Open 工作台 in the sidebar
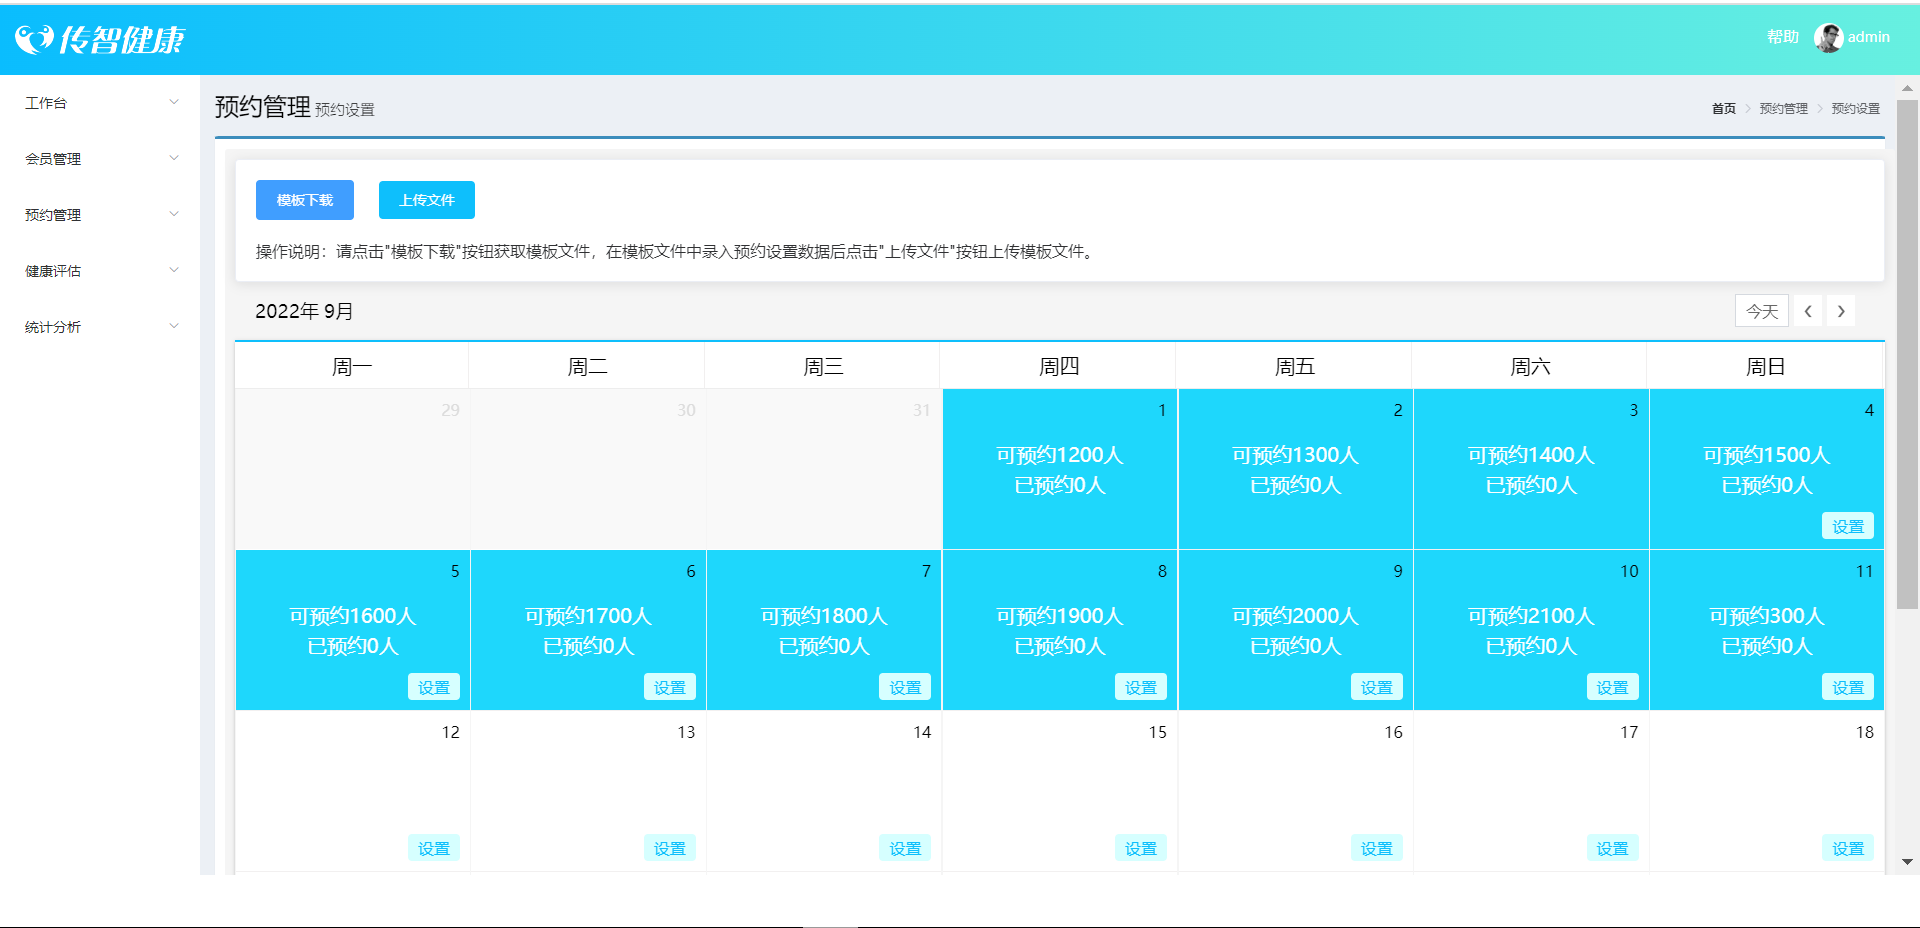This screenshot has height=928, width=1920. point(46,103)
